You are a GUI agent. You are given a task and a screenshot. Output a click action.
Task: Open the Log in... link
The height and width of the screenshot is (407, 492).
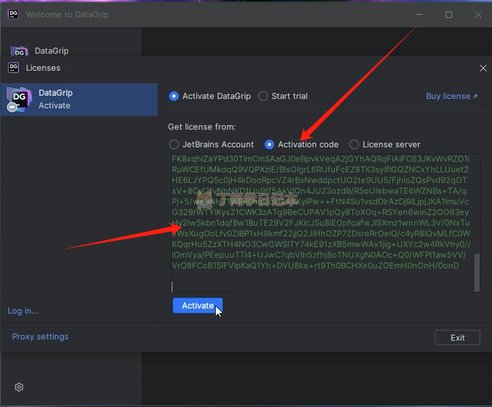(x=23, y=311)
